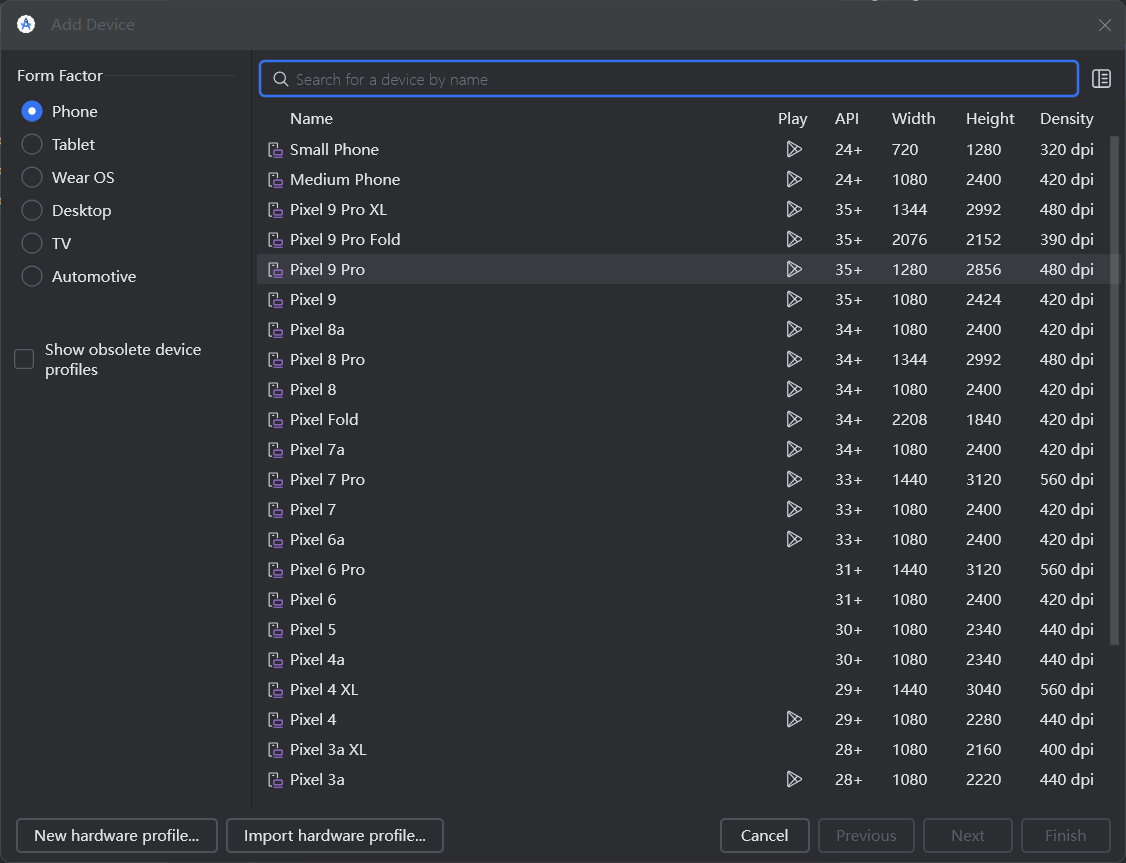Click the Finish button
1126x863 pixels.
[1065, 836]
